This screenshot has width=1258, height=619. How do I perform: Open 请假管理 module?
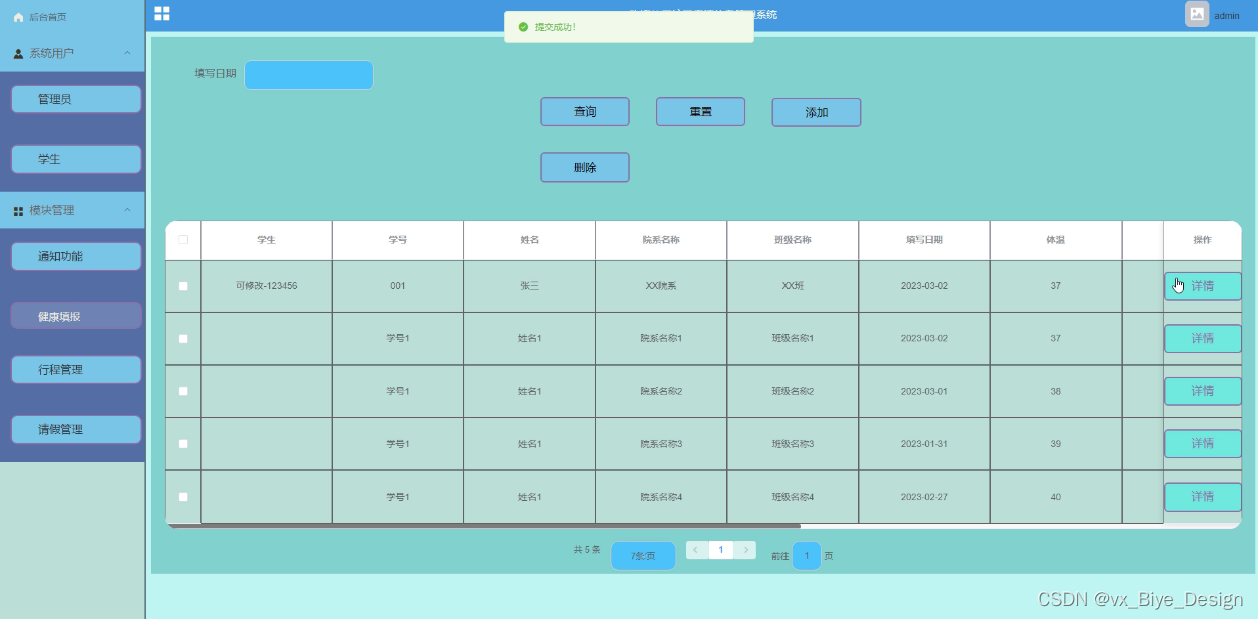(76, 429)
